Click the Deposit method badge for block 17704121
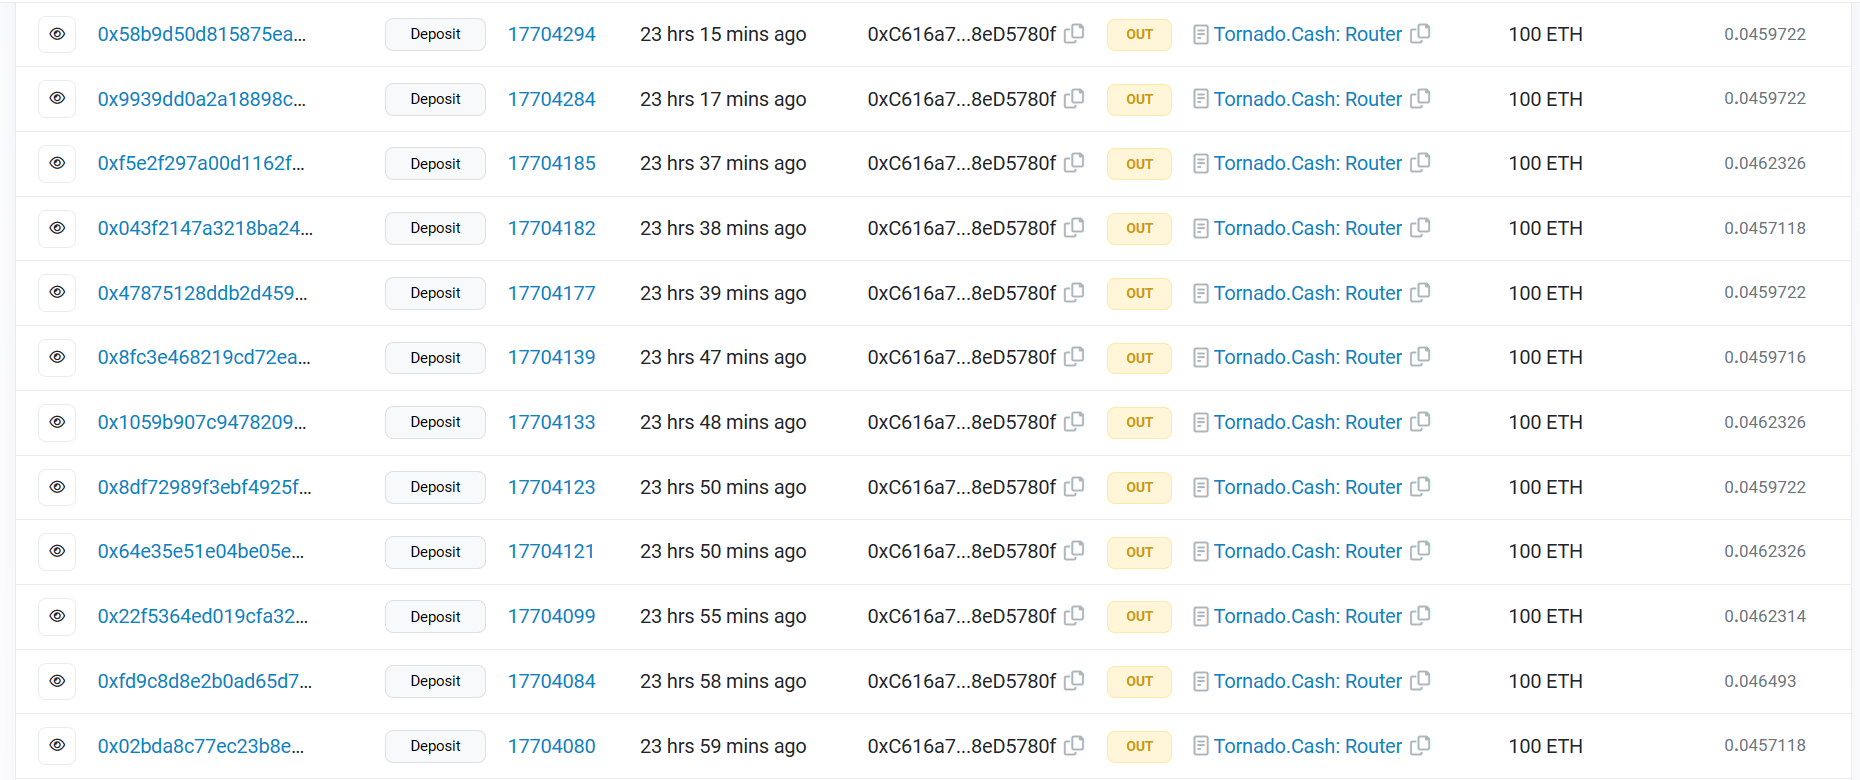 (435, 552)
